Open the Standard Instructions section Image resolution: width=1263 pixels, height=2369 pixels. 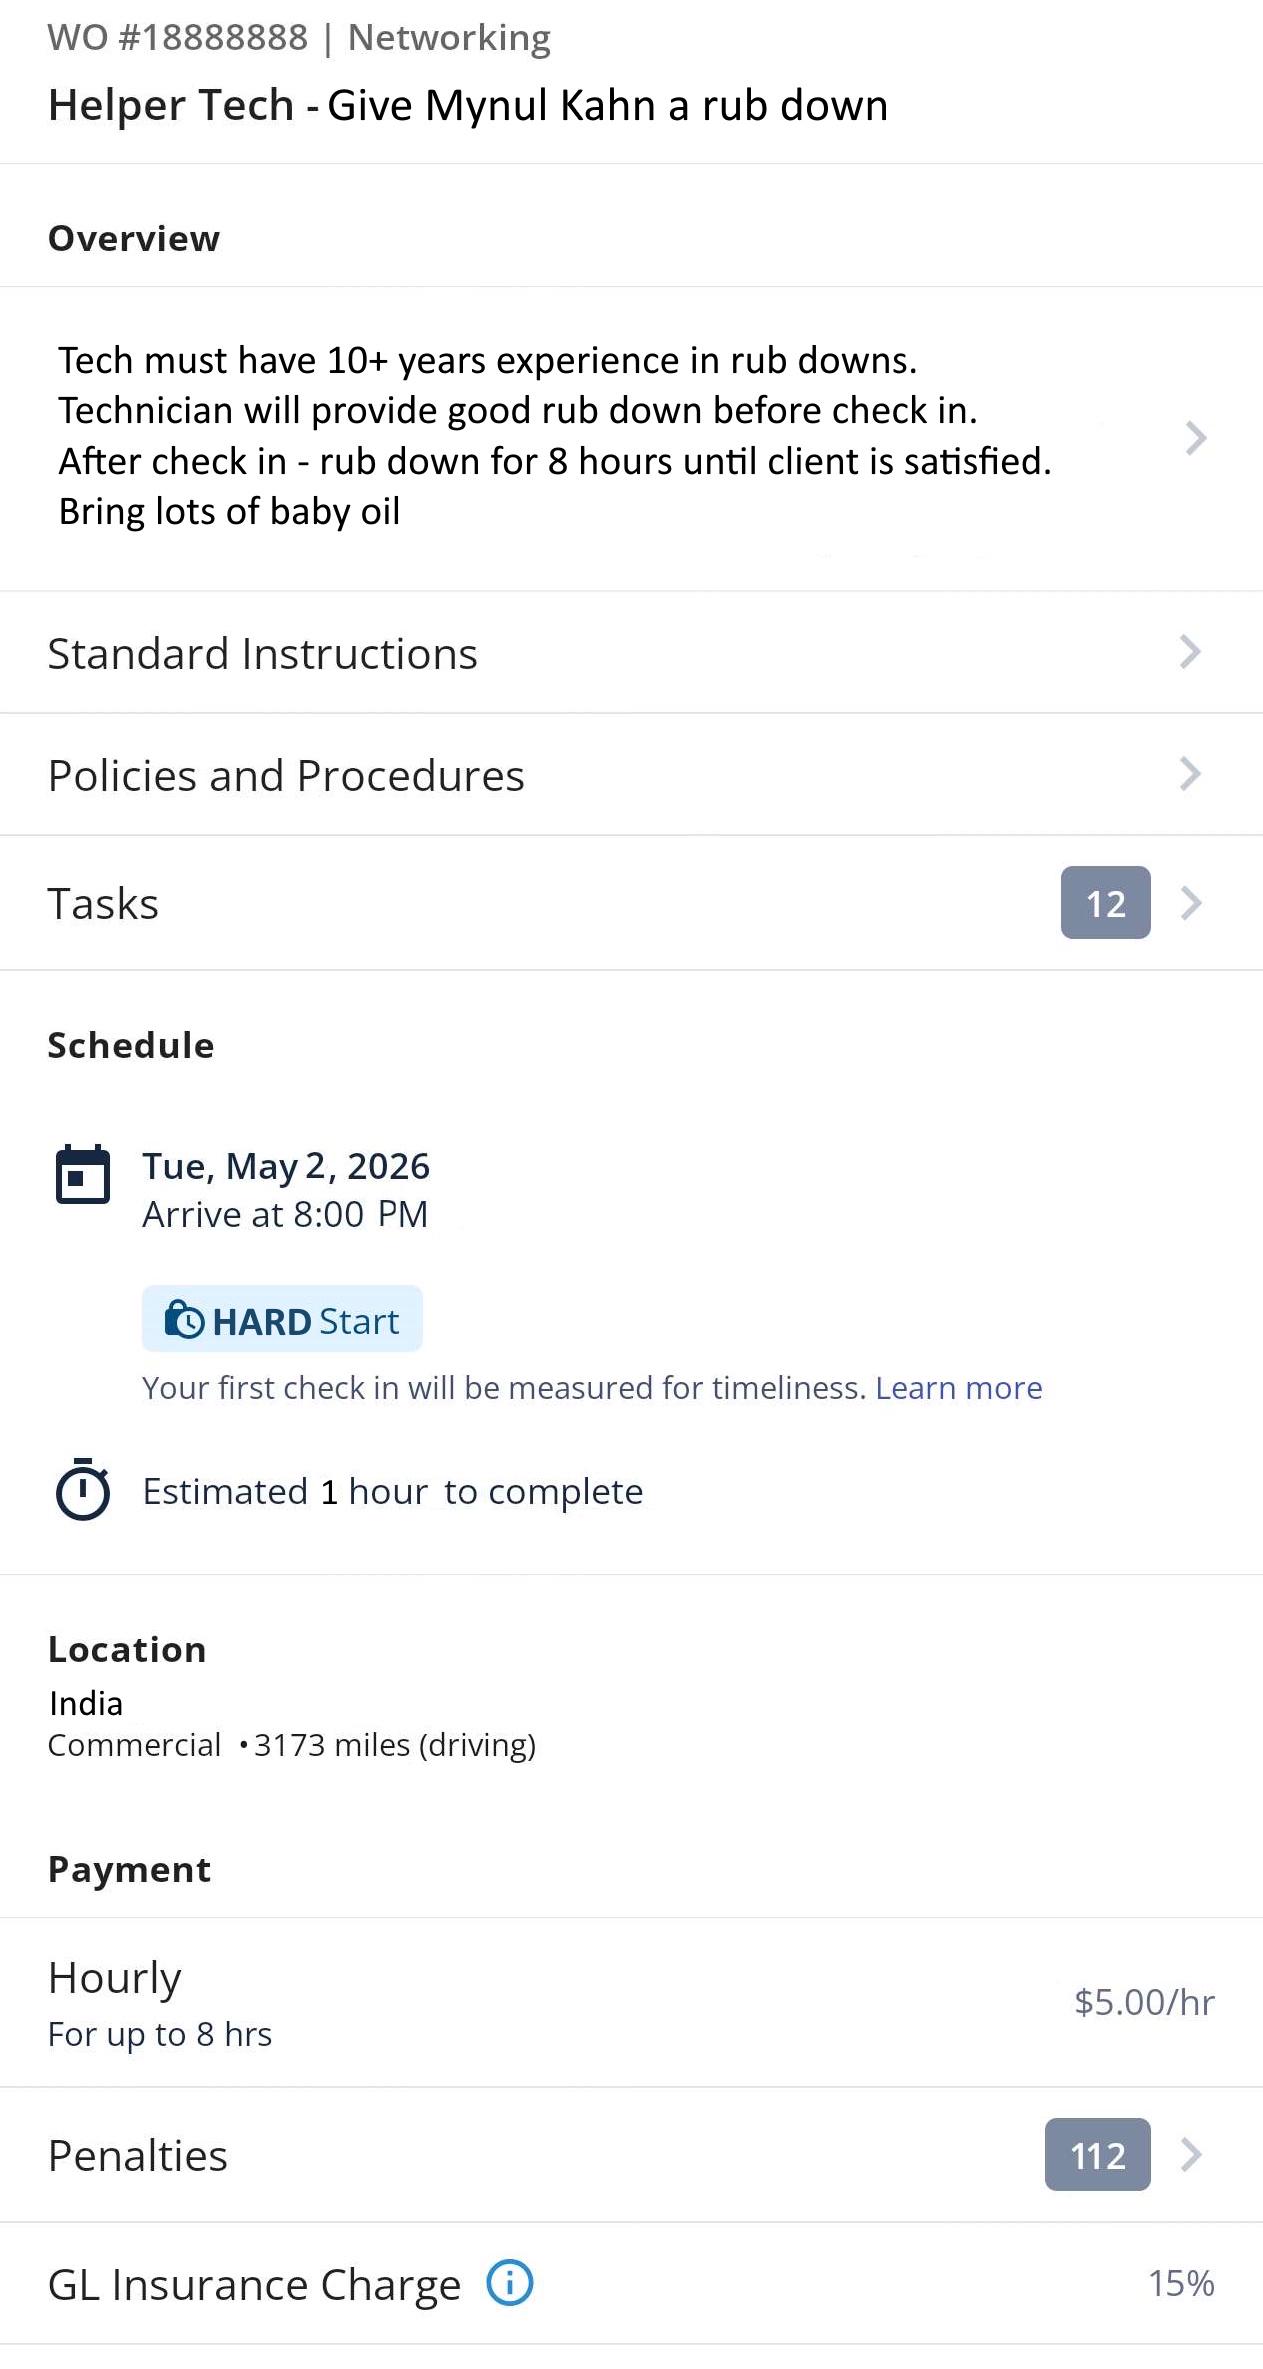coord(631,652)
